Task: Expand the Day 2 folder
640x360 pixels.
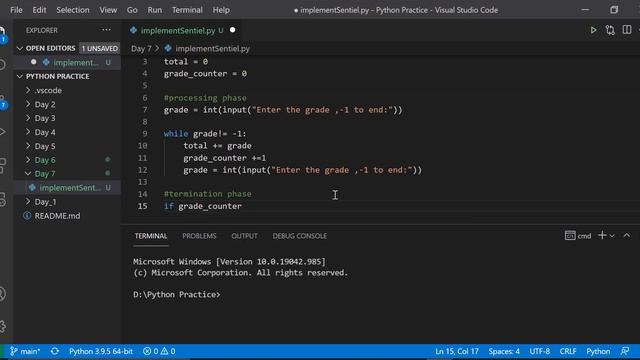Action: (x=28, y=104)
